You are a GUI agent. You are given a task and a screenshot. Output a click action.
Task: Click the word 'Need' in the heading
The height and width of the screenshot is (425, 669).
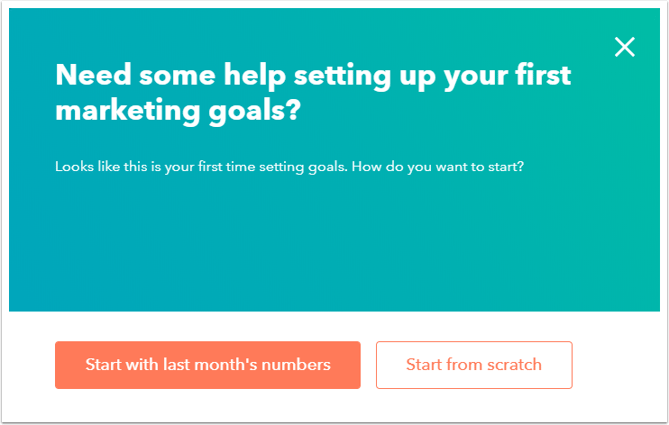[88, 75]
